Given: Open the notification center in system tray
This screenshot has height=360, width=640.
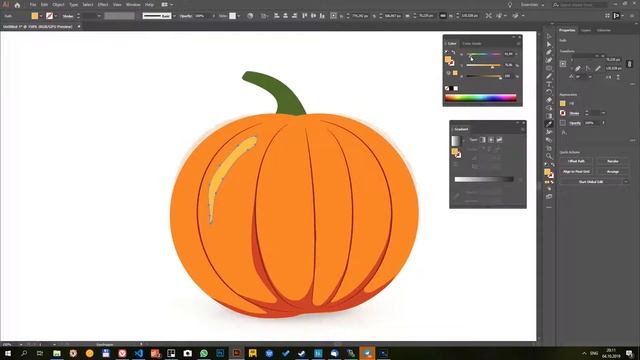Looking at the screenshot, I should tap(630, 353).
